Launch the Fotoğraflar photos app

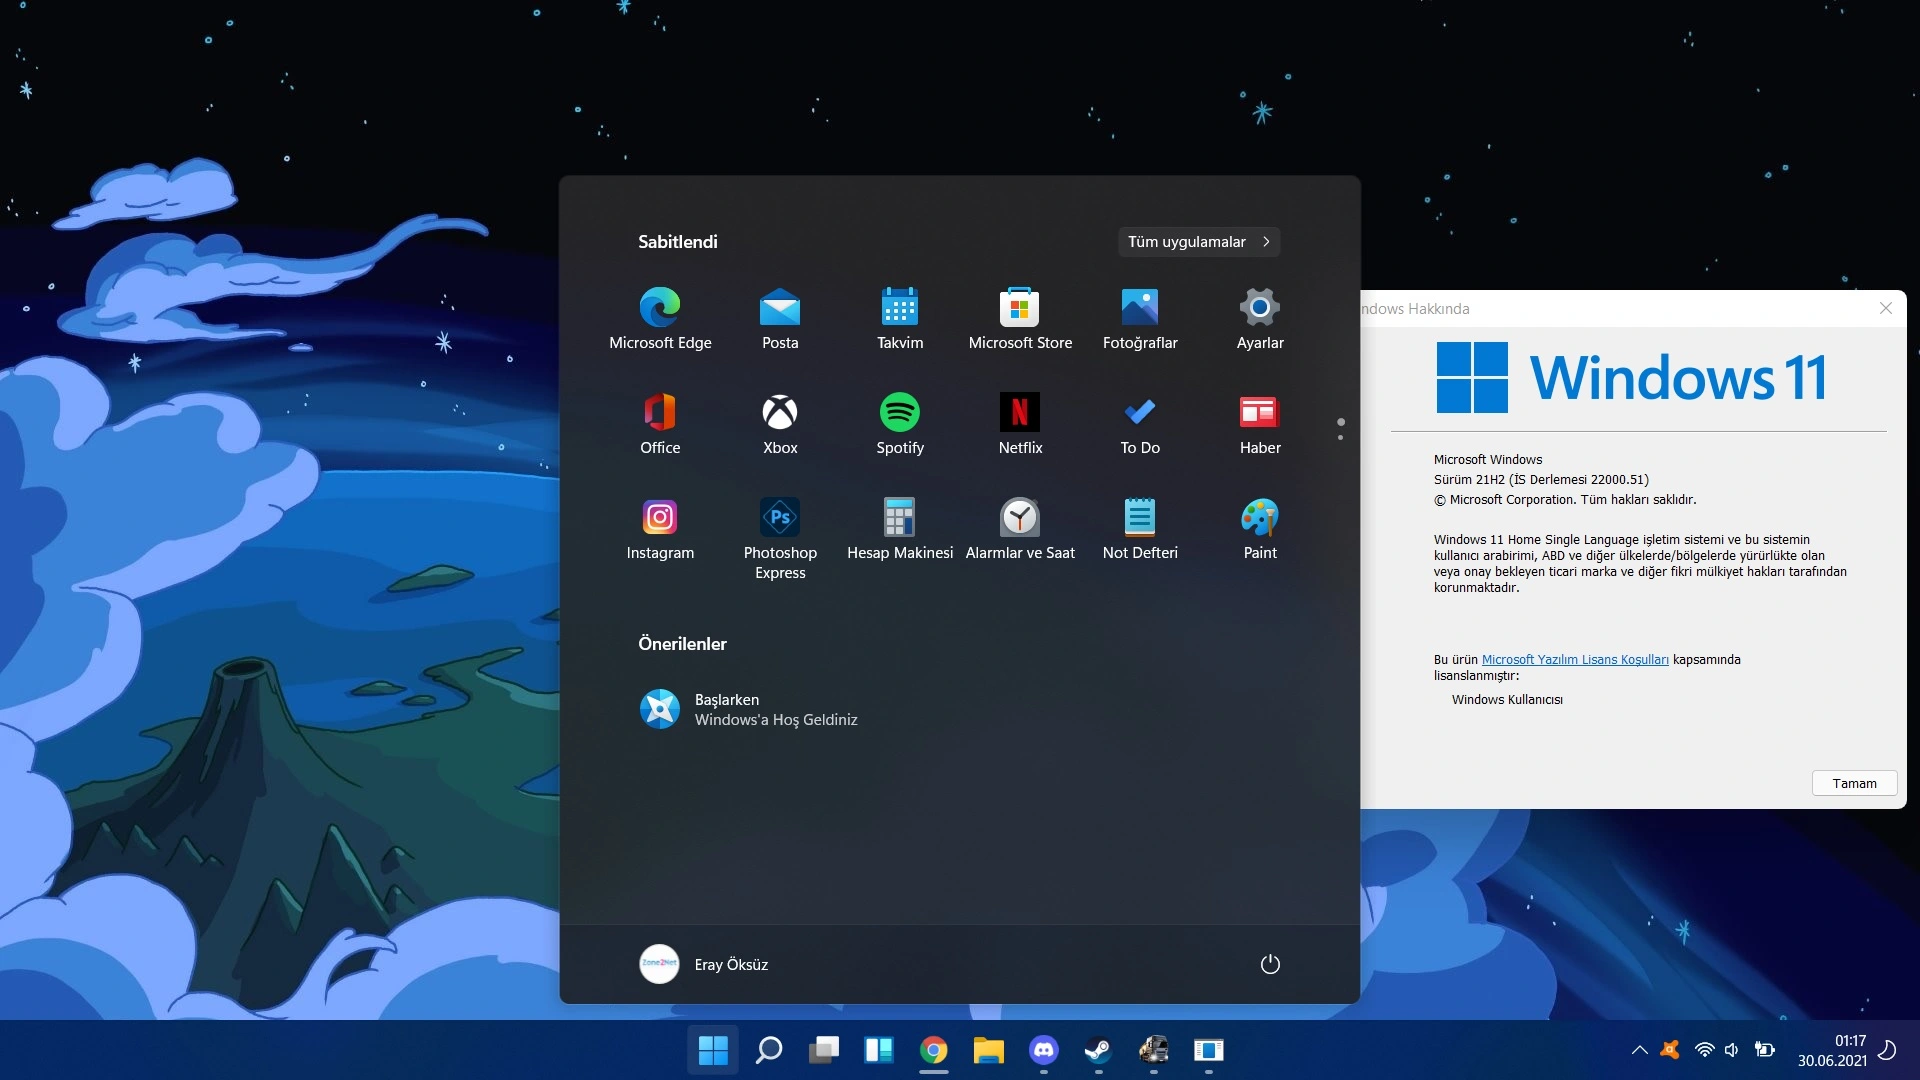pos(1140,319)
